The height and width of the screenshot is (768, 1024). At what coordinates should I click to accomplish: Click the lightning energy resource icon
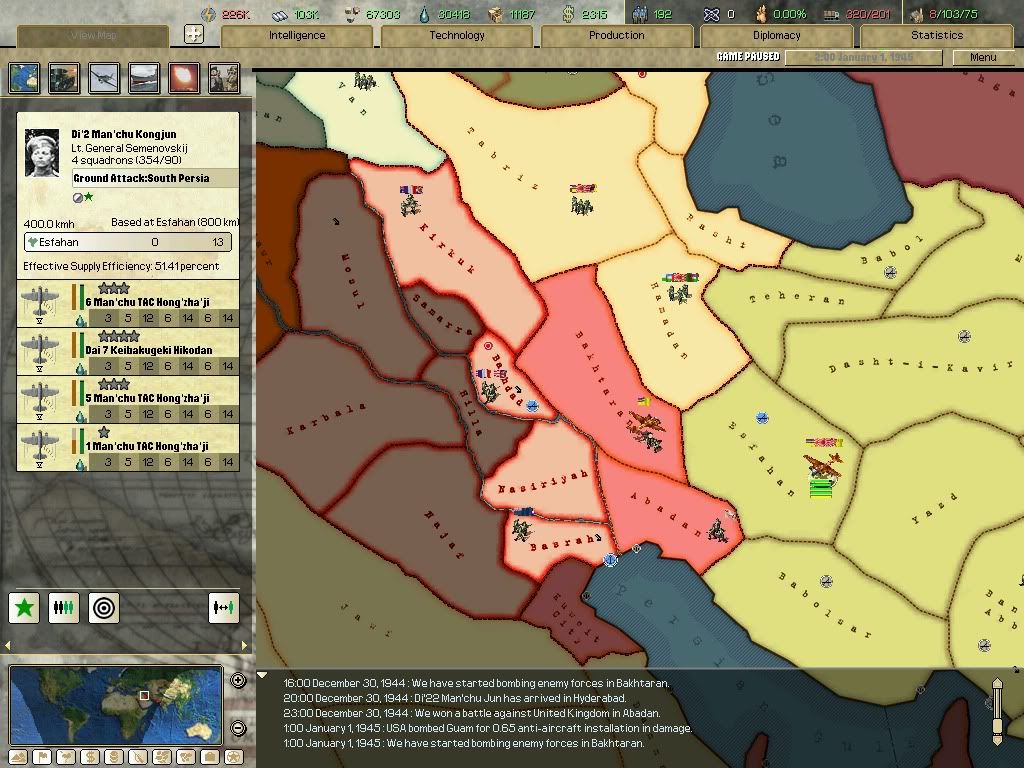click(208, 14)
